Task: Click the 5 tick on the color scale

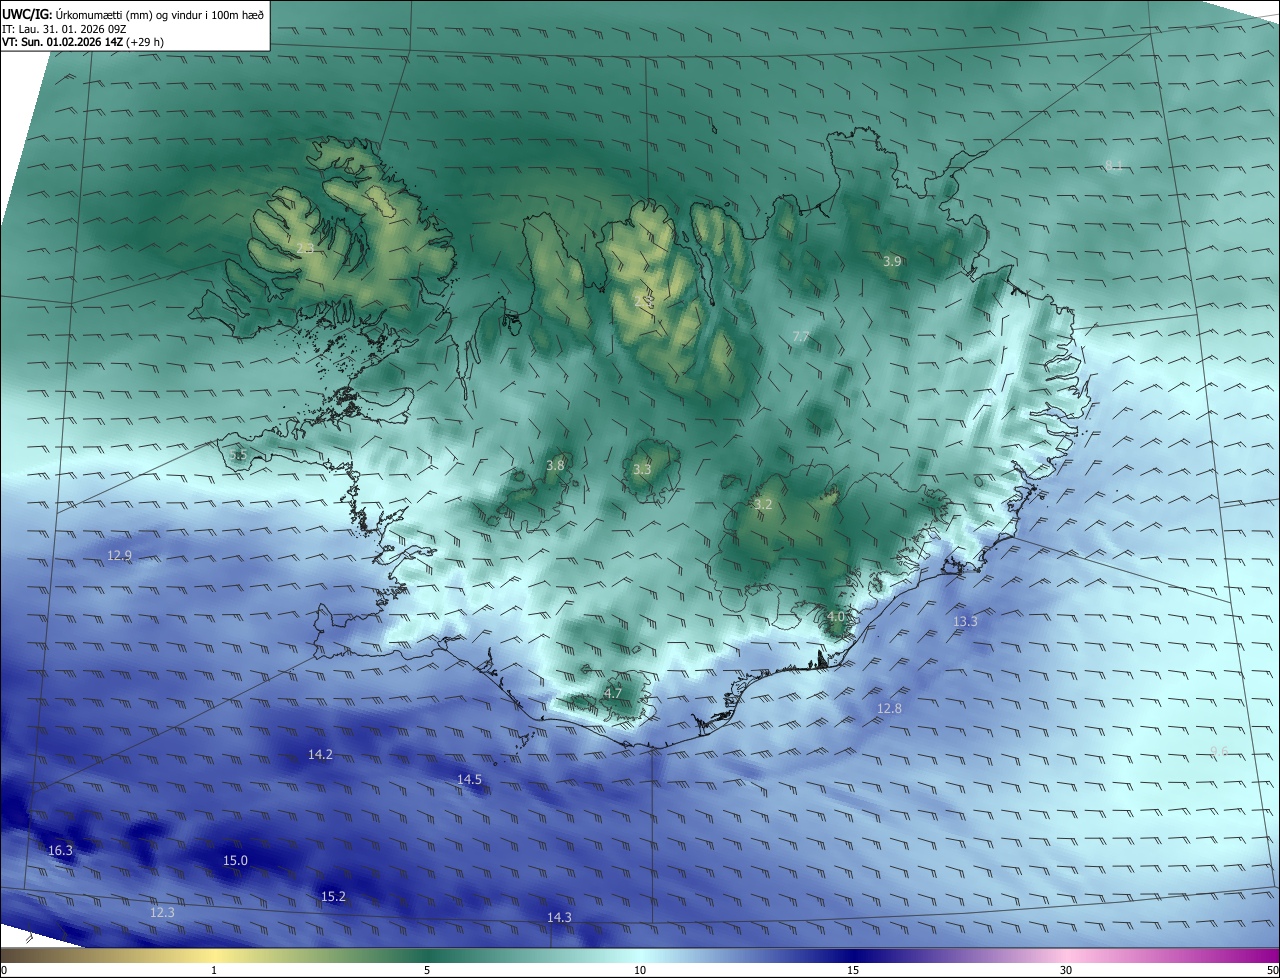Action: coord(427,970)
